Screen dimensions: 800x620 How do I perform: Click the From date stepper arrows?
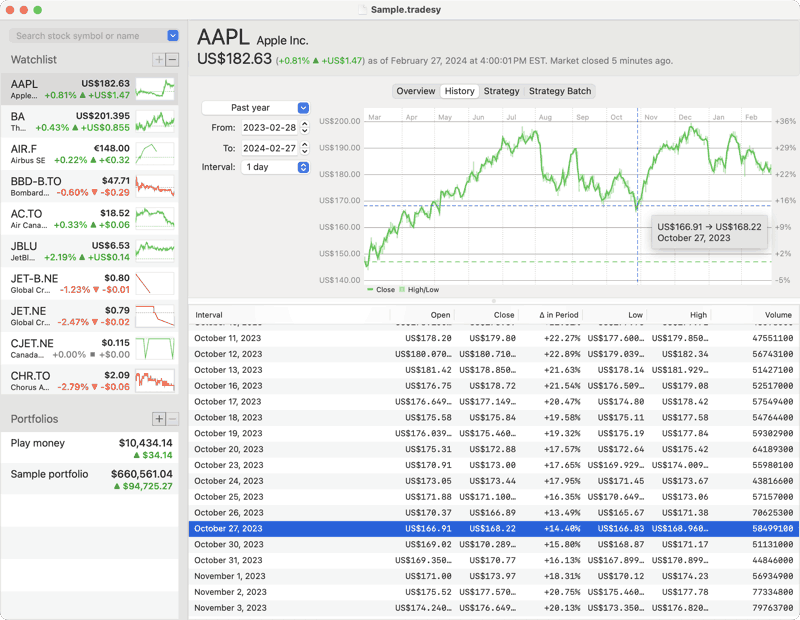[x=305, y=128]
